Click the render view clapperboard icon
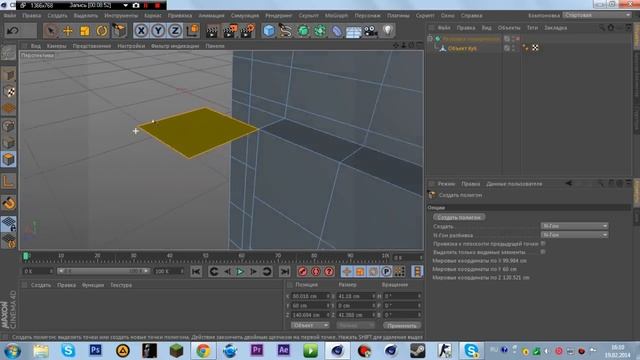640x360 pixels. 212,31
